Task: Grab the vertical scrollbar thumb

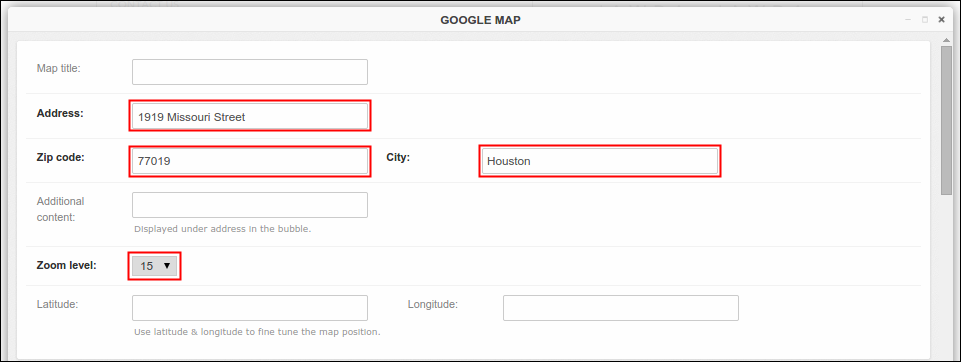Action: 946,120
